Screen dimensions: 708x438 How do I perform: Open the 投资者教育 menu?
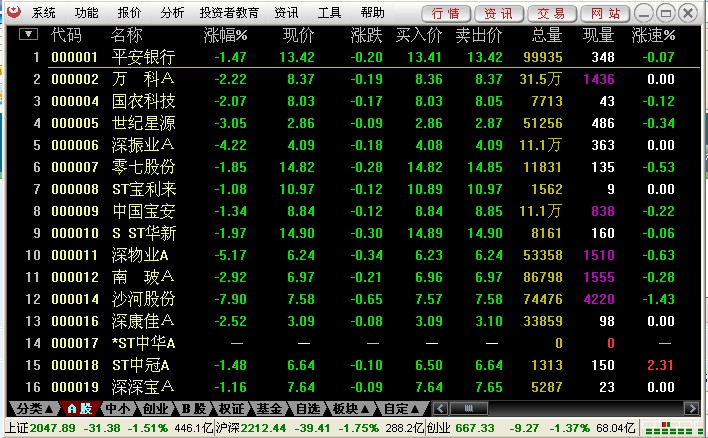[229, 13]
